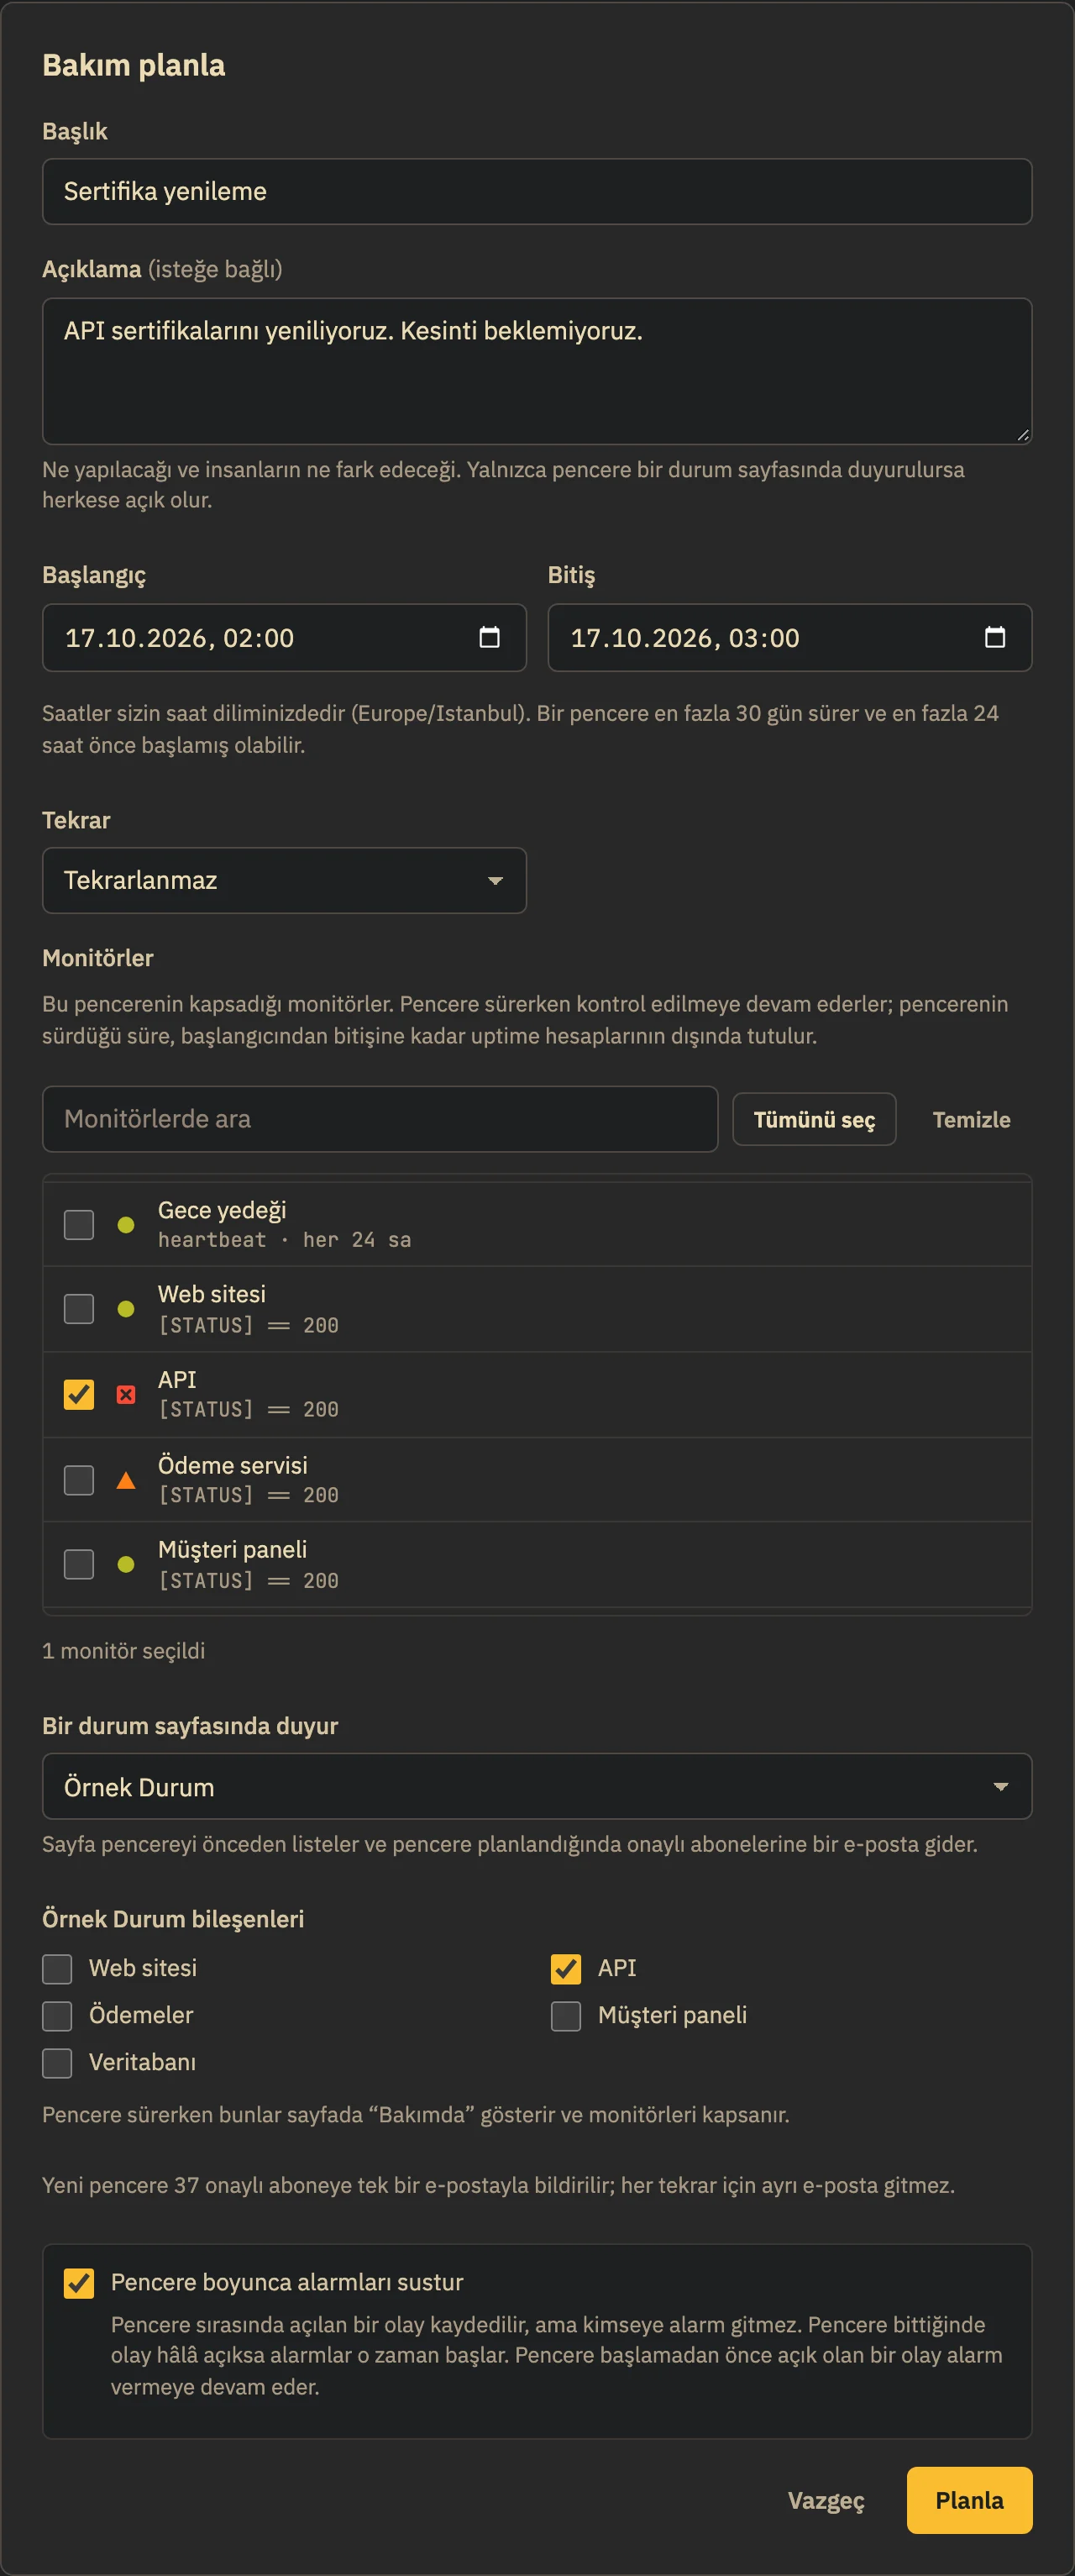Viewport: 1075px width, 2576px height.
Task: Click the Tümünü seç button
Action: tap(814, 1119)
